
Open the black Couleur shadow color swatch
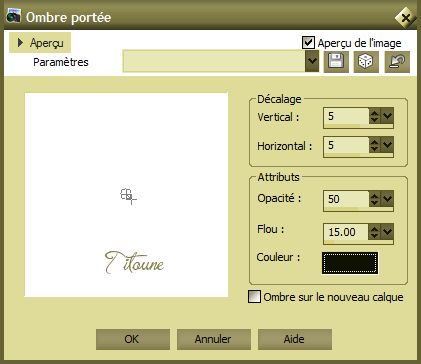pos(350,263)
